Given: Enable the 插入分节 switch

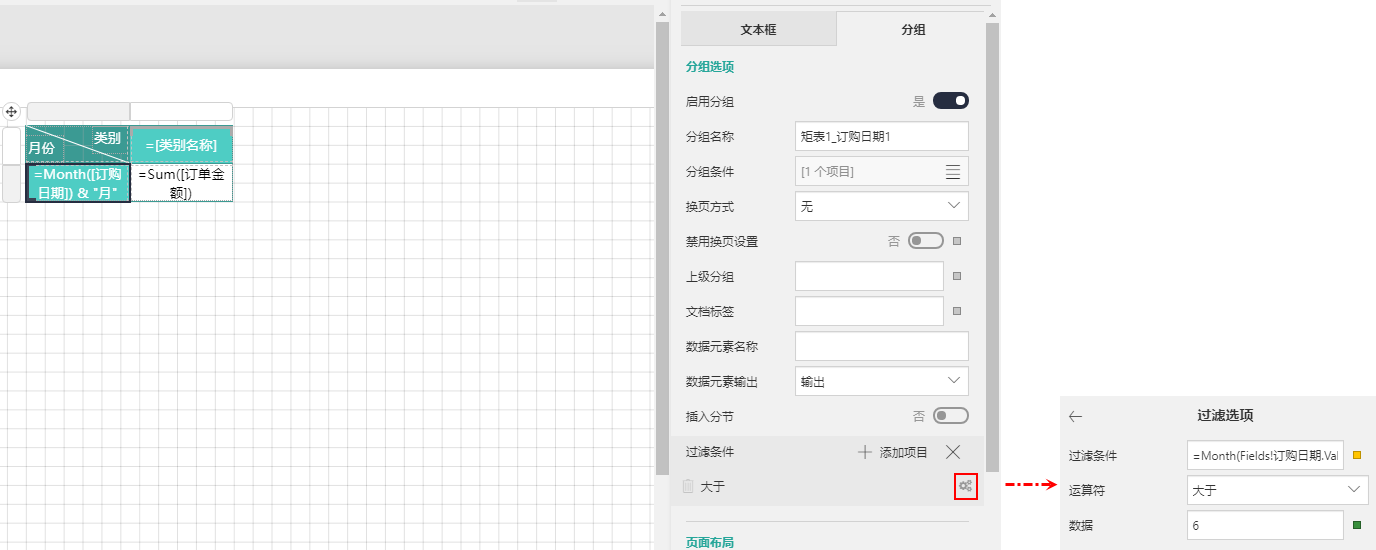Looking at the screenshot, I should [x=950, y=416].
